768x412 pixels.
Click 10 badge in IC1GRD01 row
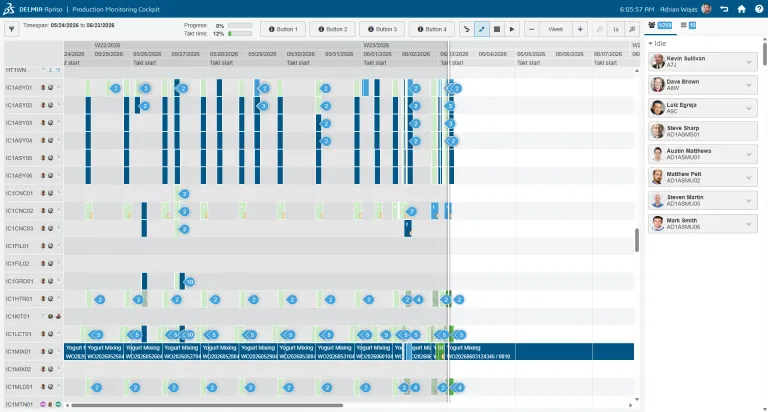(190, 282)
